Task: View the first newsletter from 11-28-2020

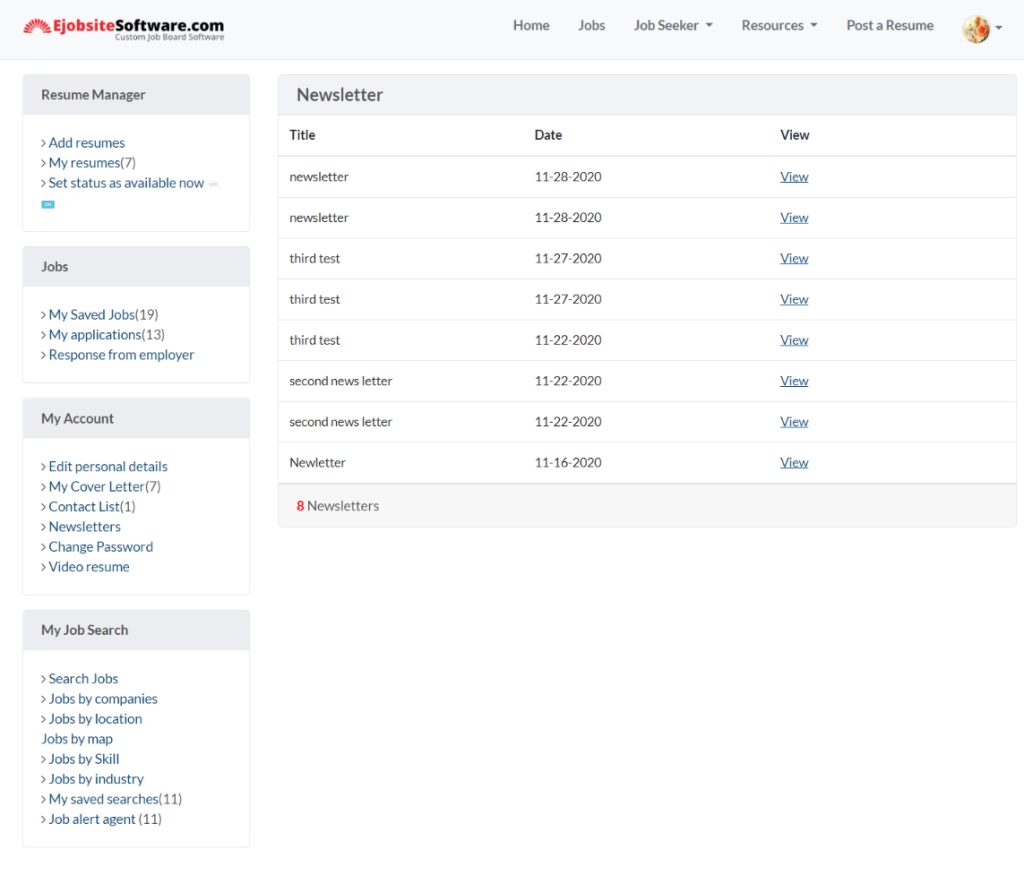Action: (x=794, y=176)
